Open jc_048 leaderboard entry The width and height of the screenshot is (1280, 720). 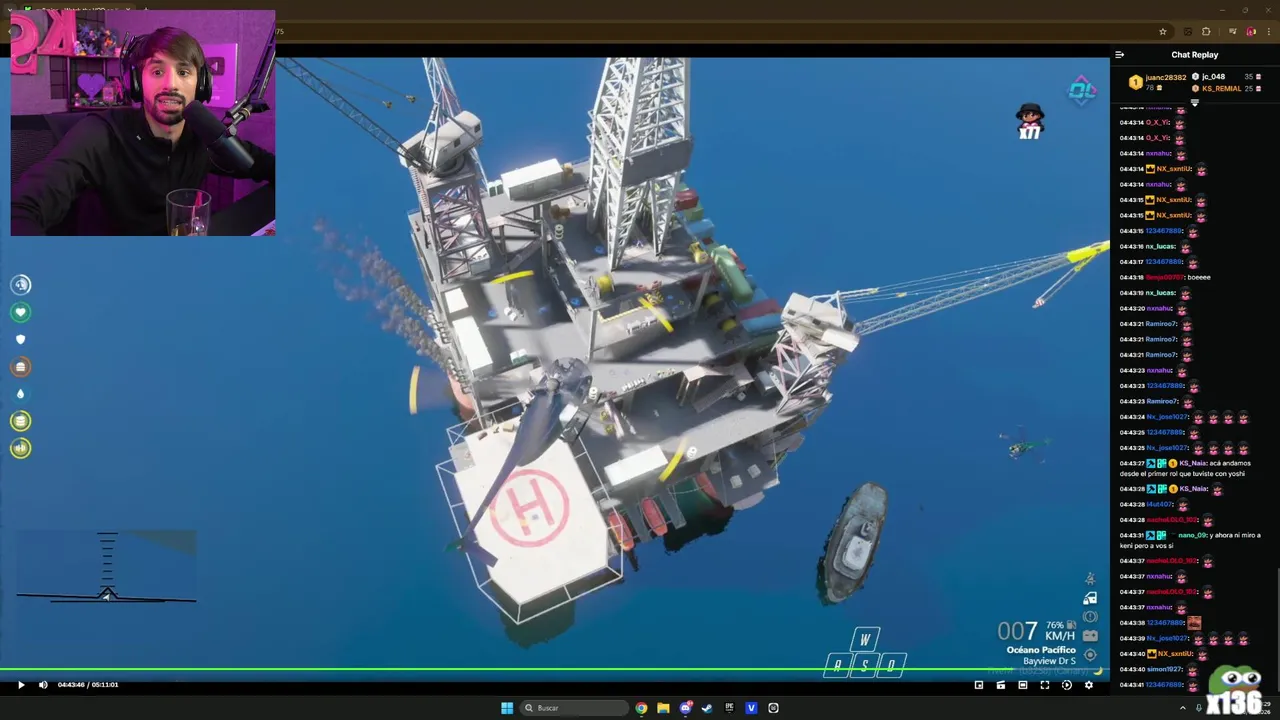1224,77
